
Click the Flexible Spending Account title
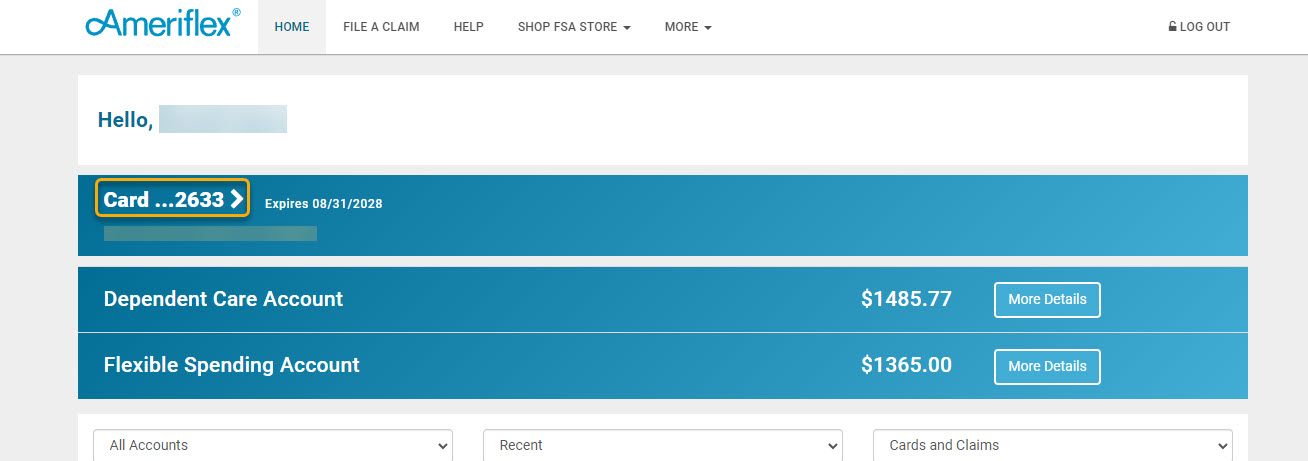[231, 365]
